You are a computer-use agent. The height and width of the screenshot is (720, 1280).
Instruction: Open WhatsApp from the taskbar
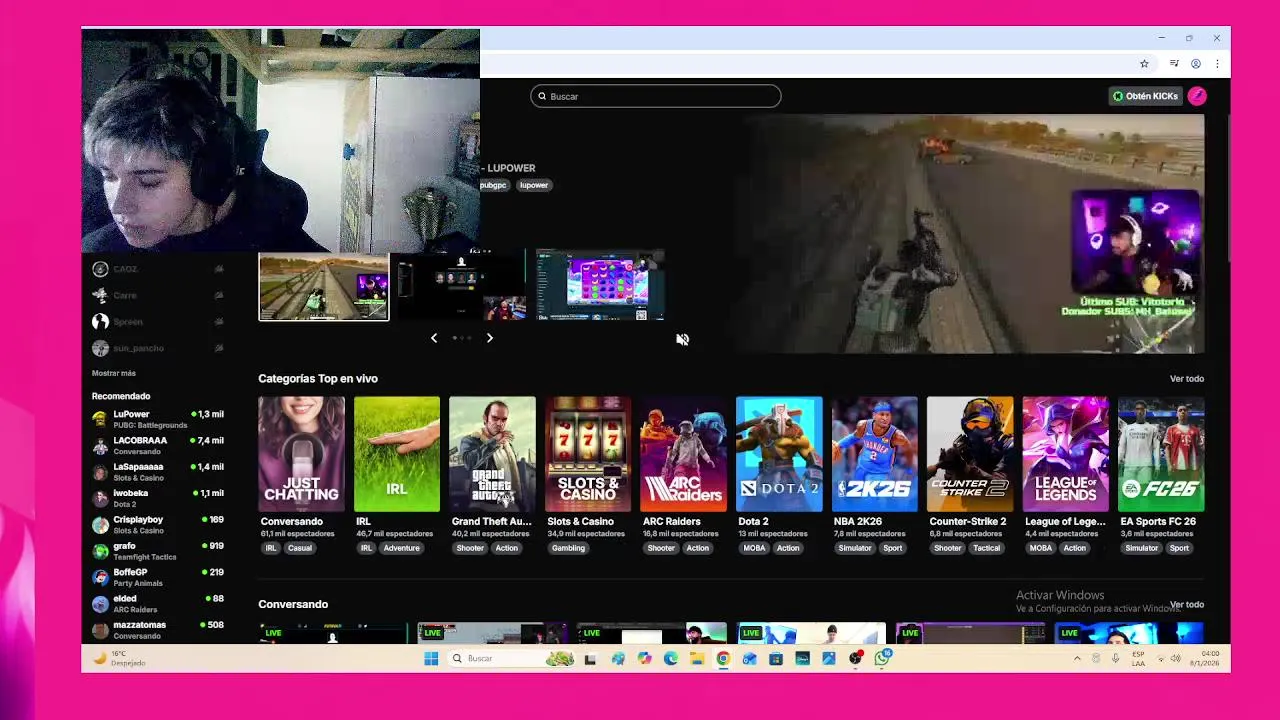pyautogui.click(x=882, y=658)
